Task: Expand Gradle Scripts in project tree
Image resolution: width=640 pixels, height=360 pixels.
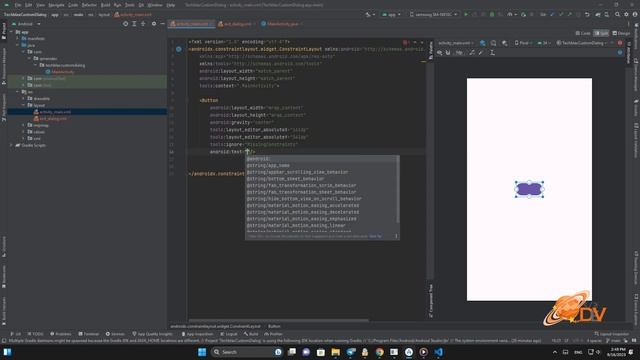Action: point(11,145)
